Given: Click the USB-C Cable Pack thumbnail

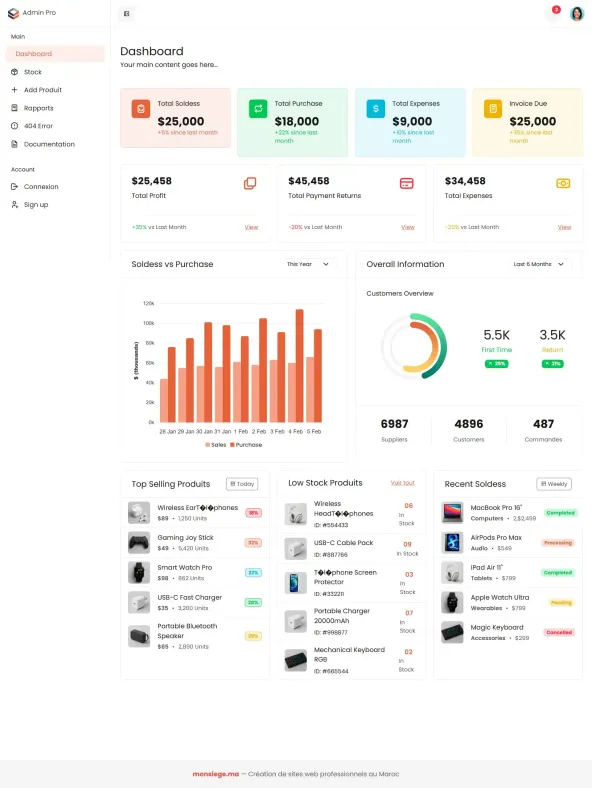Looking at the screenshot, I should click(x=295, y=549).
